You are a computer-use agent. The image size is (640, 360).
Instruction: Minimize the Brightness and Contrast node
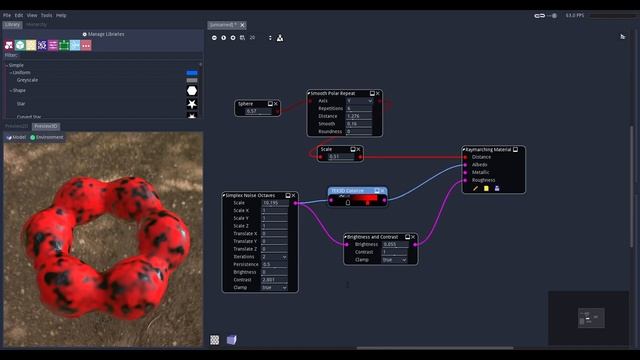pos(407,237)
